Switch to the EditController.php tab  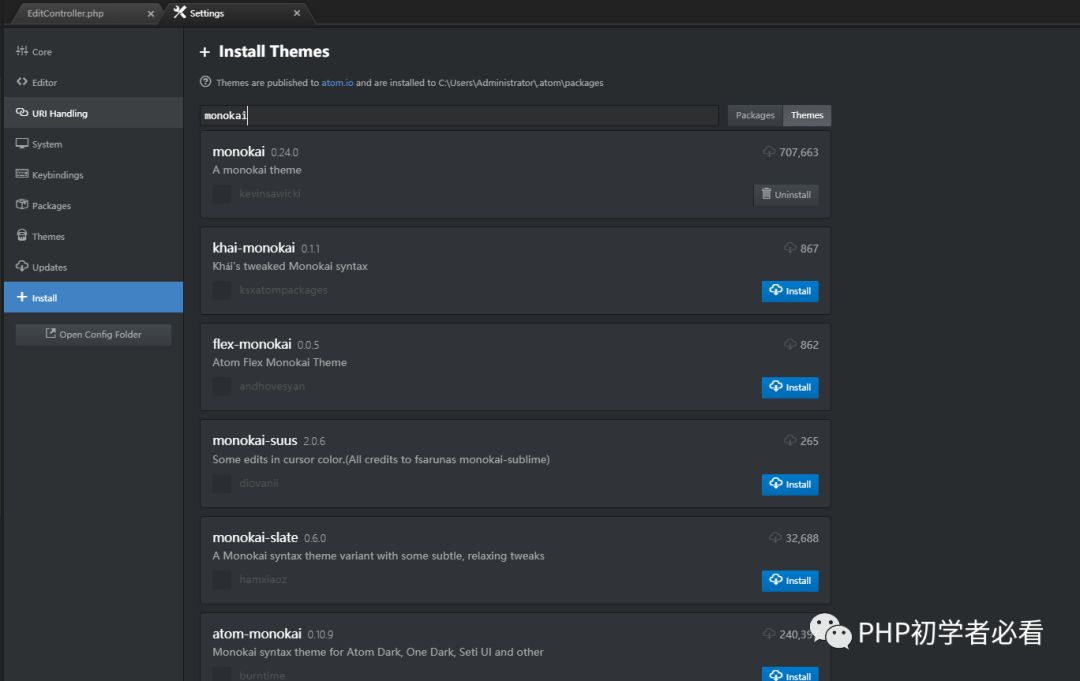pyautogui.click(x=79, y=14)
